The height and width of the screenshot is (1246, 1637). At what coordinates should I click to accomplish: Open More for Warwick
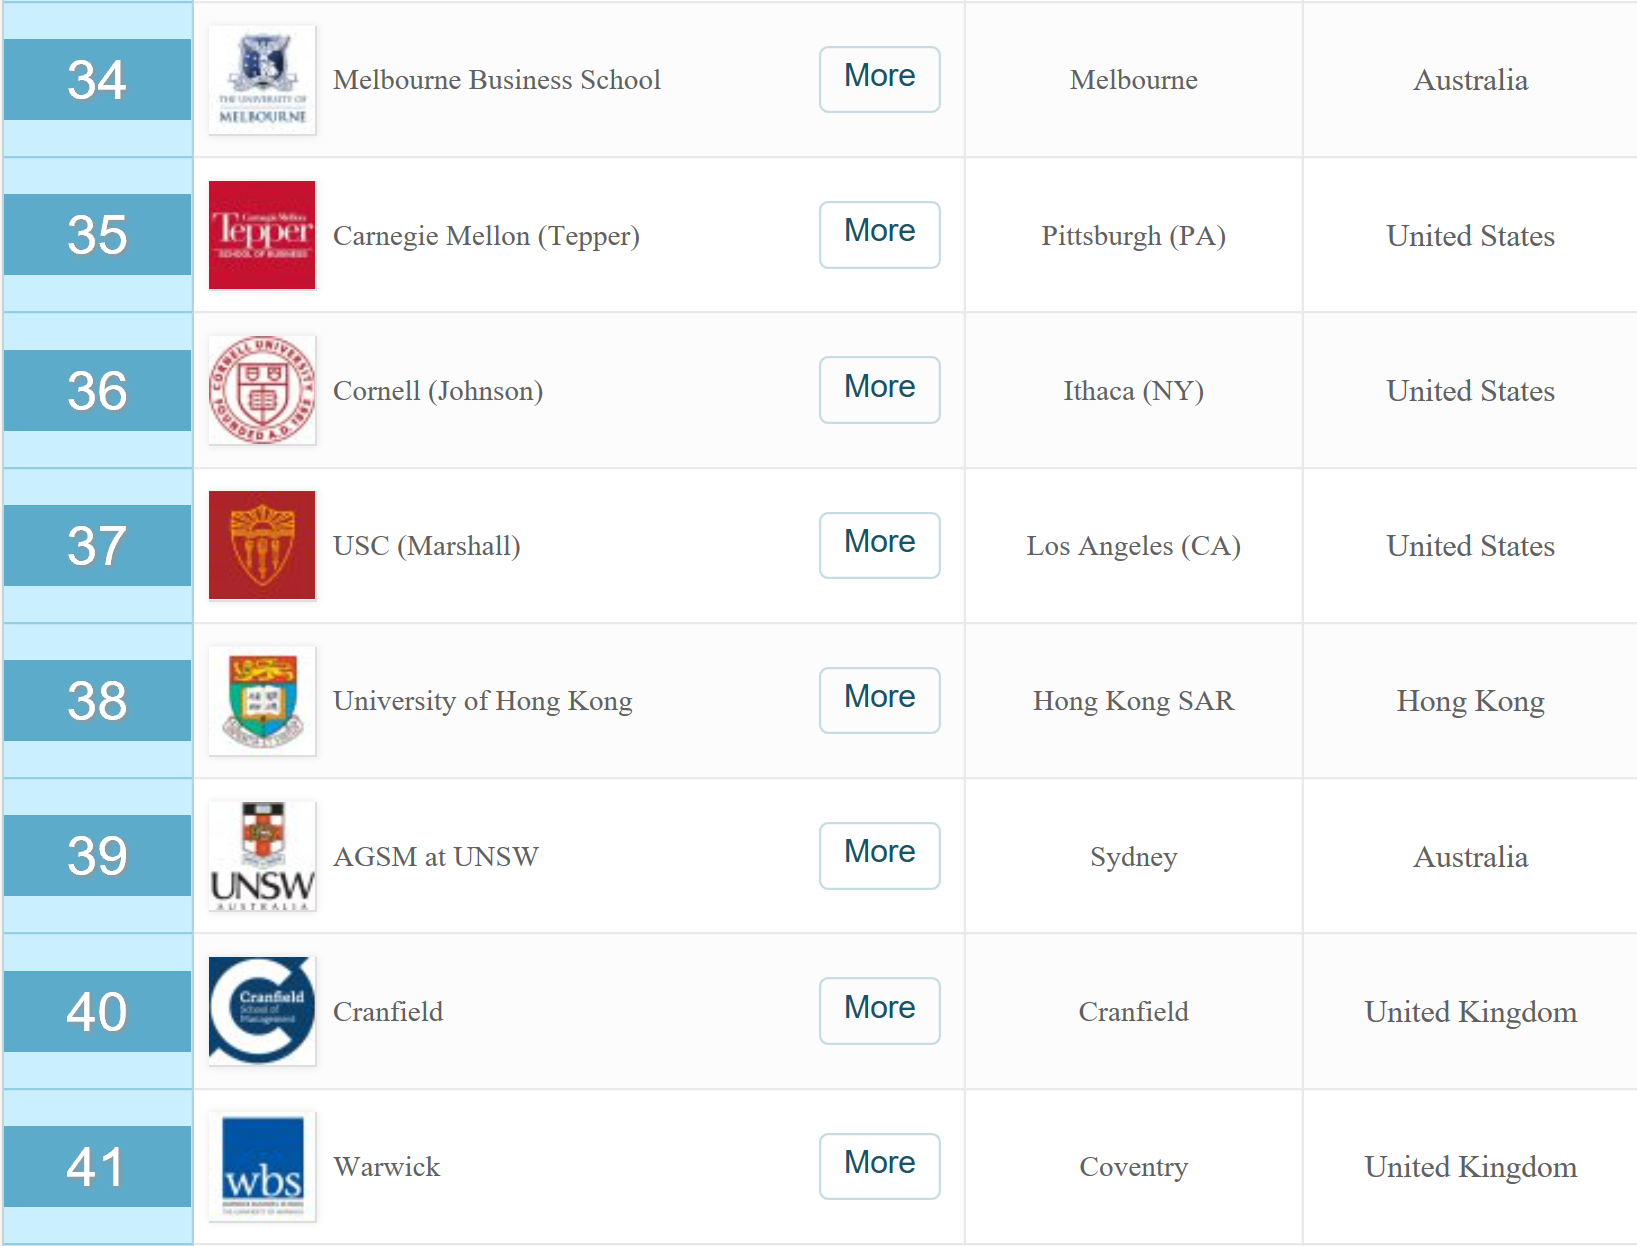click(880, 1166)
